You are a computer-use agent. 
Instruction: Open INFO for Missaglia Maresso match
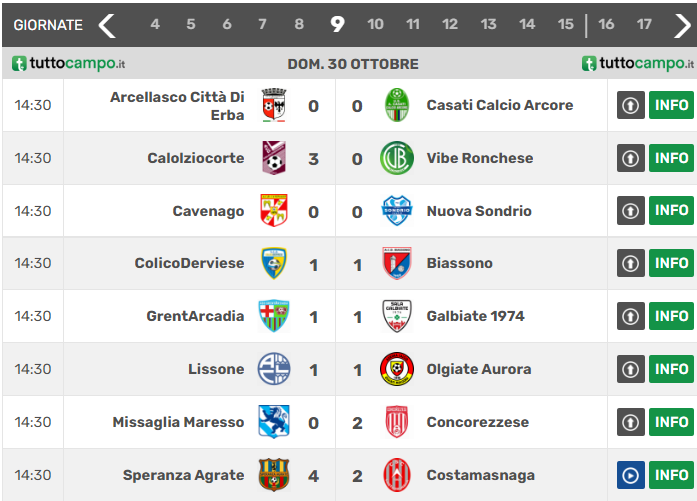click(671, 422)
